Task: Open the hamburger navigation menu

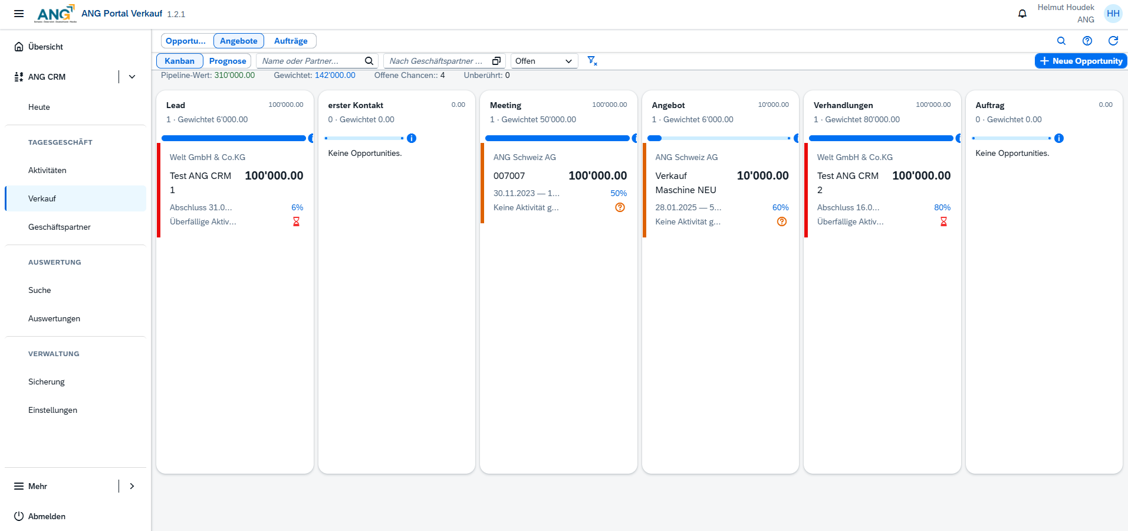Action: 19,14
